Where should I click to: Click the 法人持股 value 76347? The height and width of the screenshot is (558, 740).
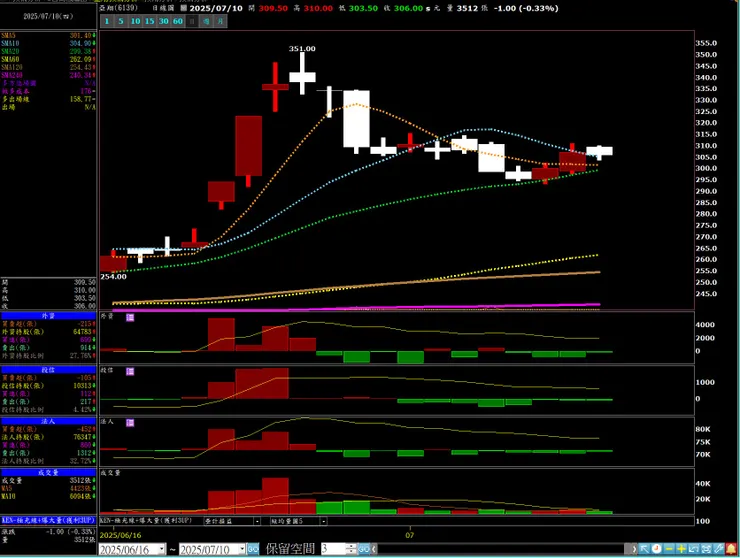pos(83,437)
